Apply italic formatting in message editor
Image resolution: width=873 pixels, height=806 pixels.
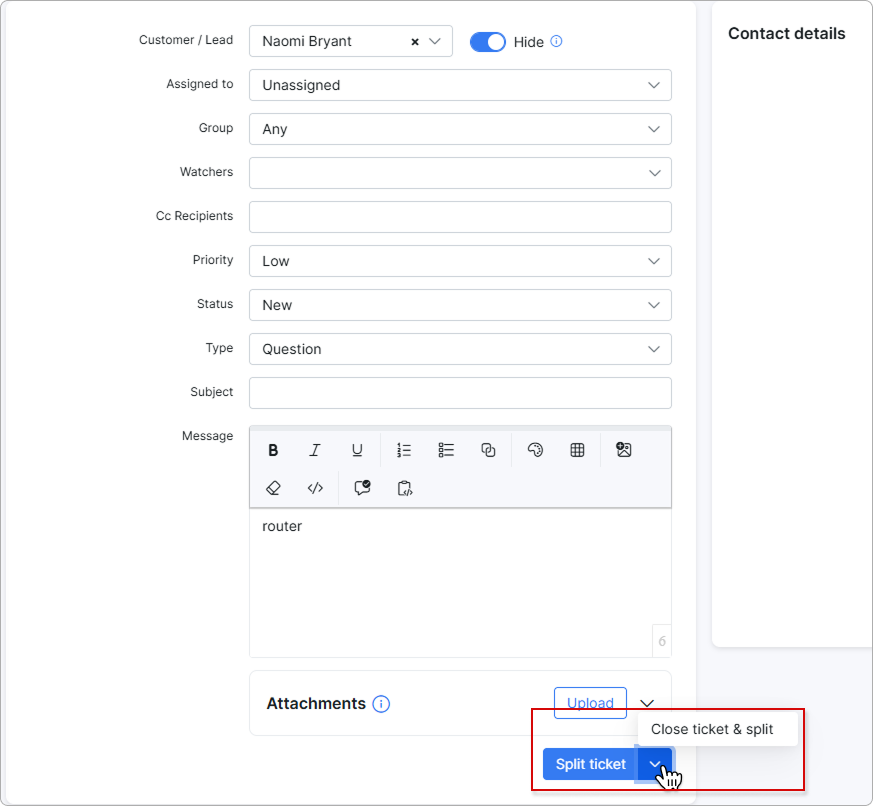(x=315, y=450)
